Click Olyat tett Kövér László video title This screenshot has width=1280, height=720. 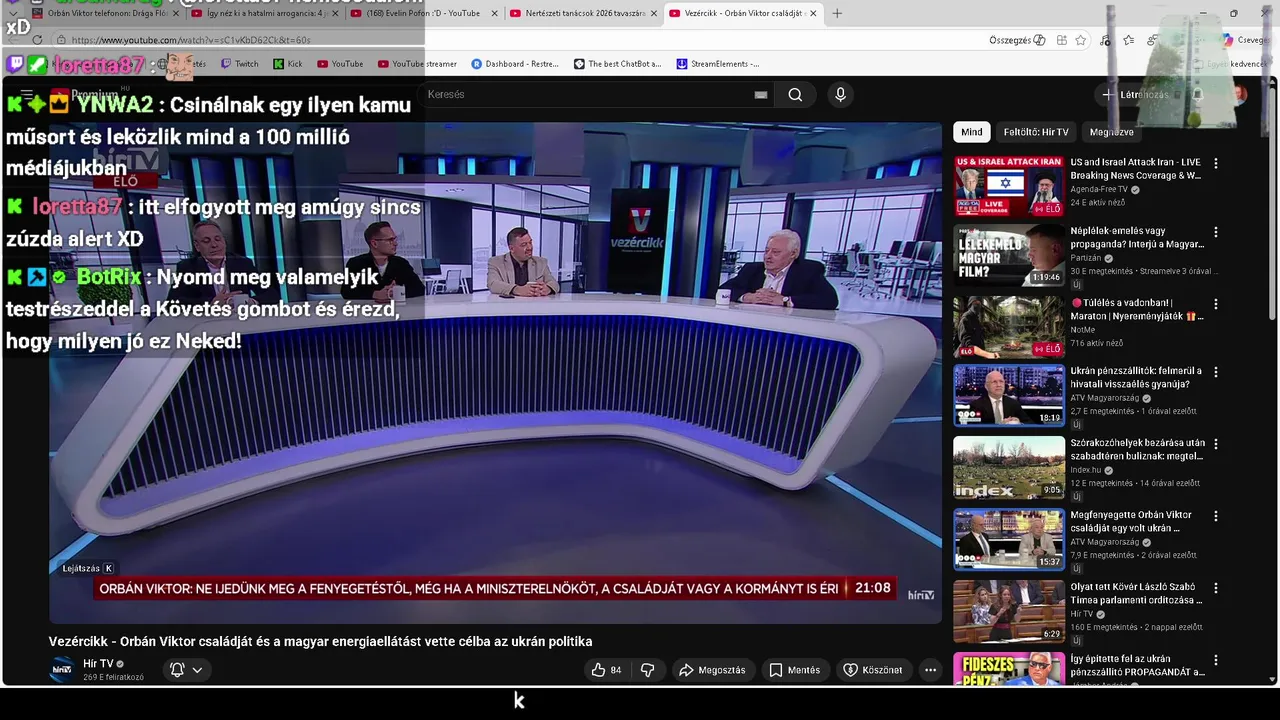1137,593
